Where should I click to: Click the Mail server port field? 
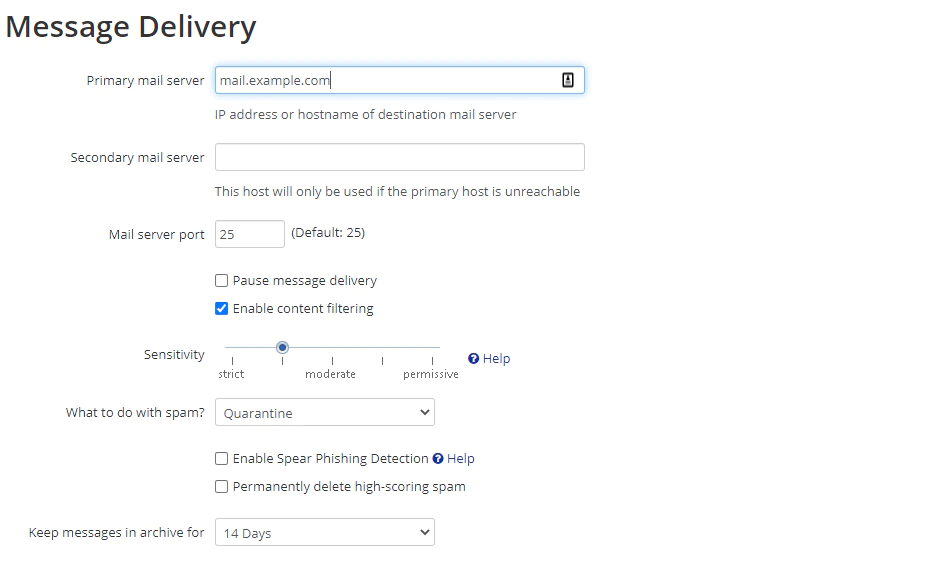coord(250,234)
